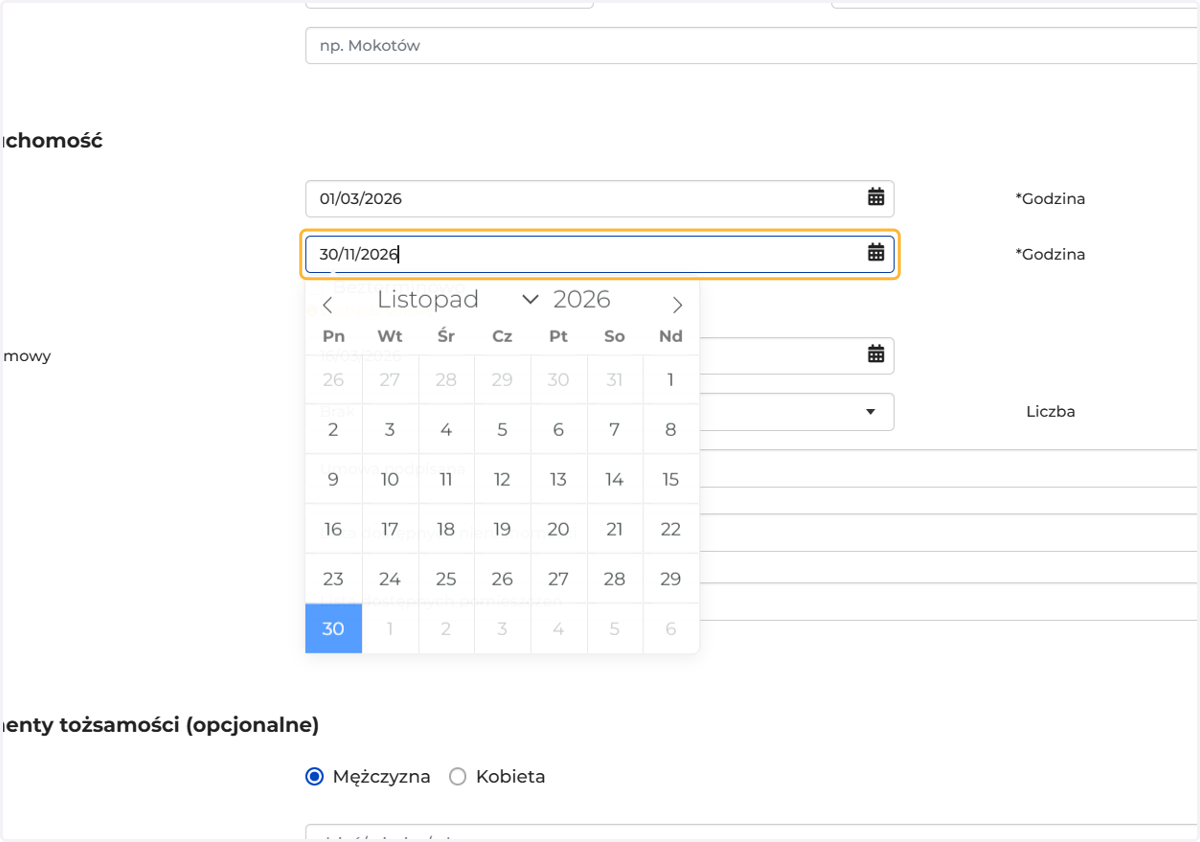Select the Mężczyzna radio button
Viewport: 1200px width, 842px height.
tap(314, 776)
